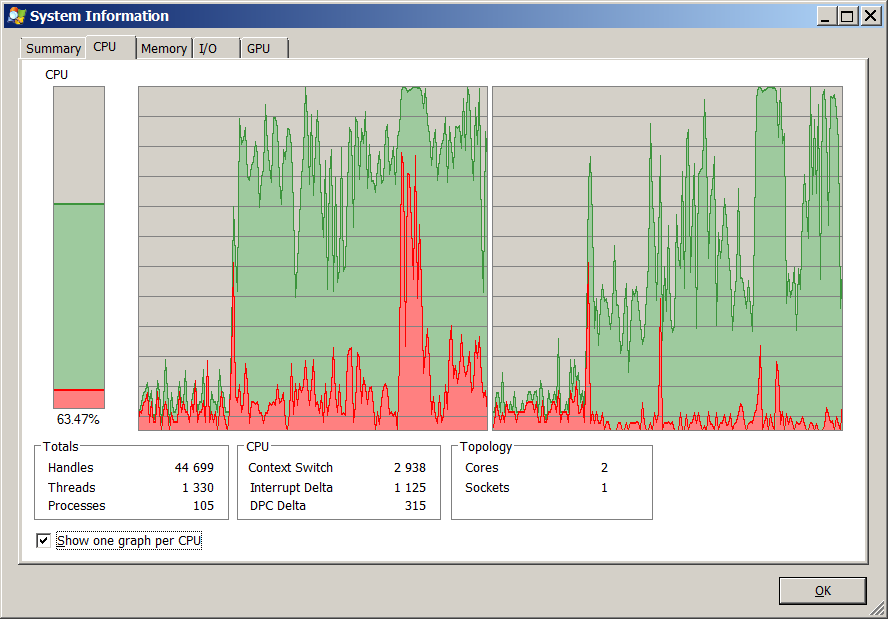Open the Memory tab
Screen dimensions: 888x619
click(164, 49)
